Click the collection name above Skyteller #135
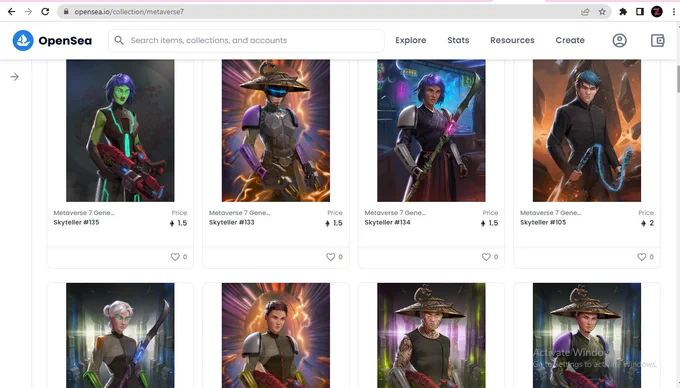Screen dimensions: 680x388 tap(84, 213)
